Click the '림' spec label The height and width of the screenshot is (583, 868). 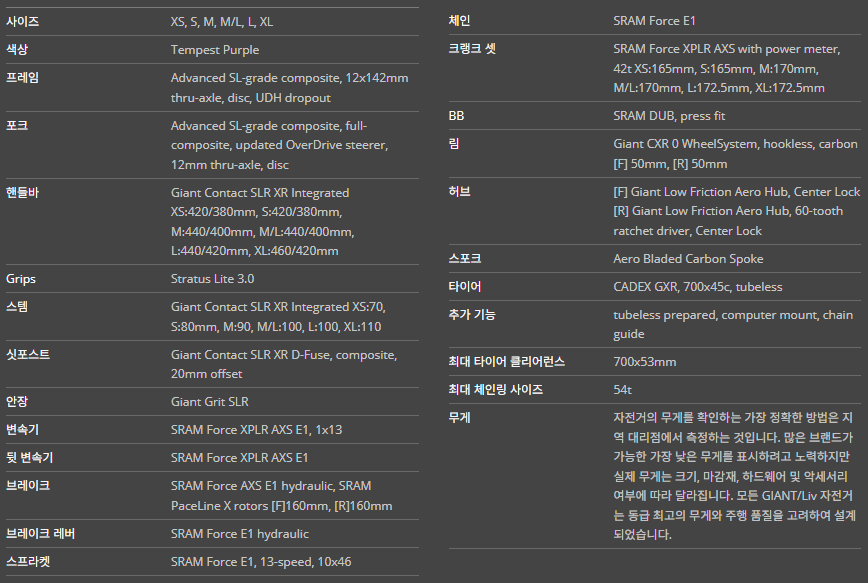(x=453, y=144)
